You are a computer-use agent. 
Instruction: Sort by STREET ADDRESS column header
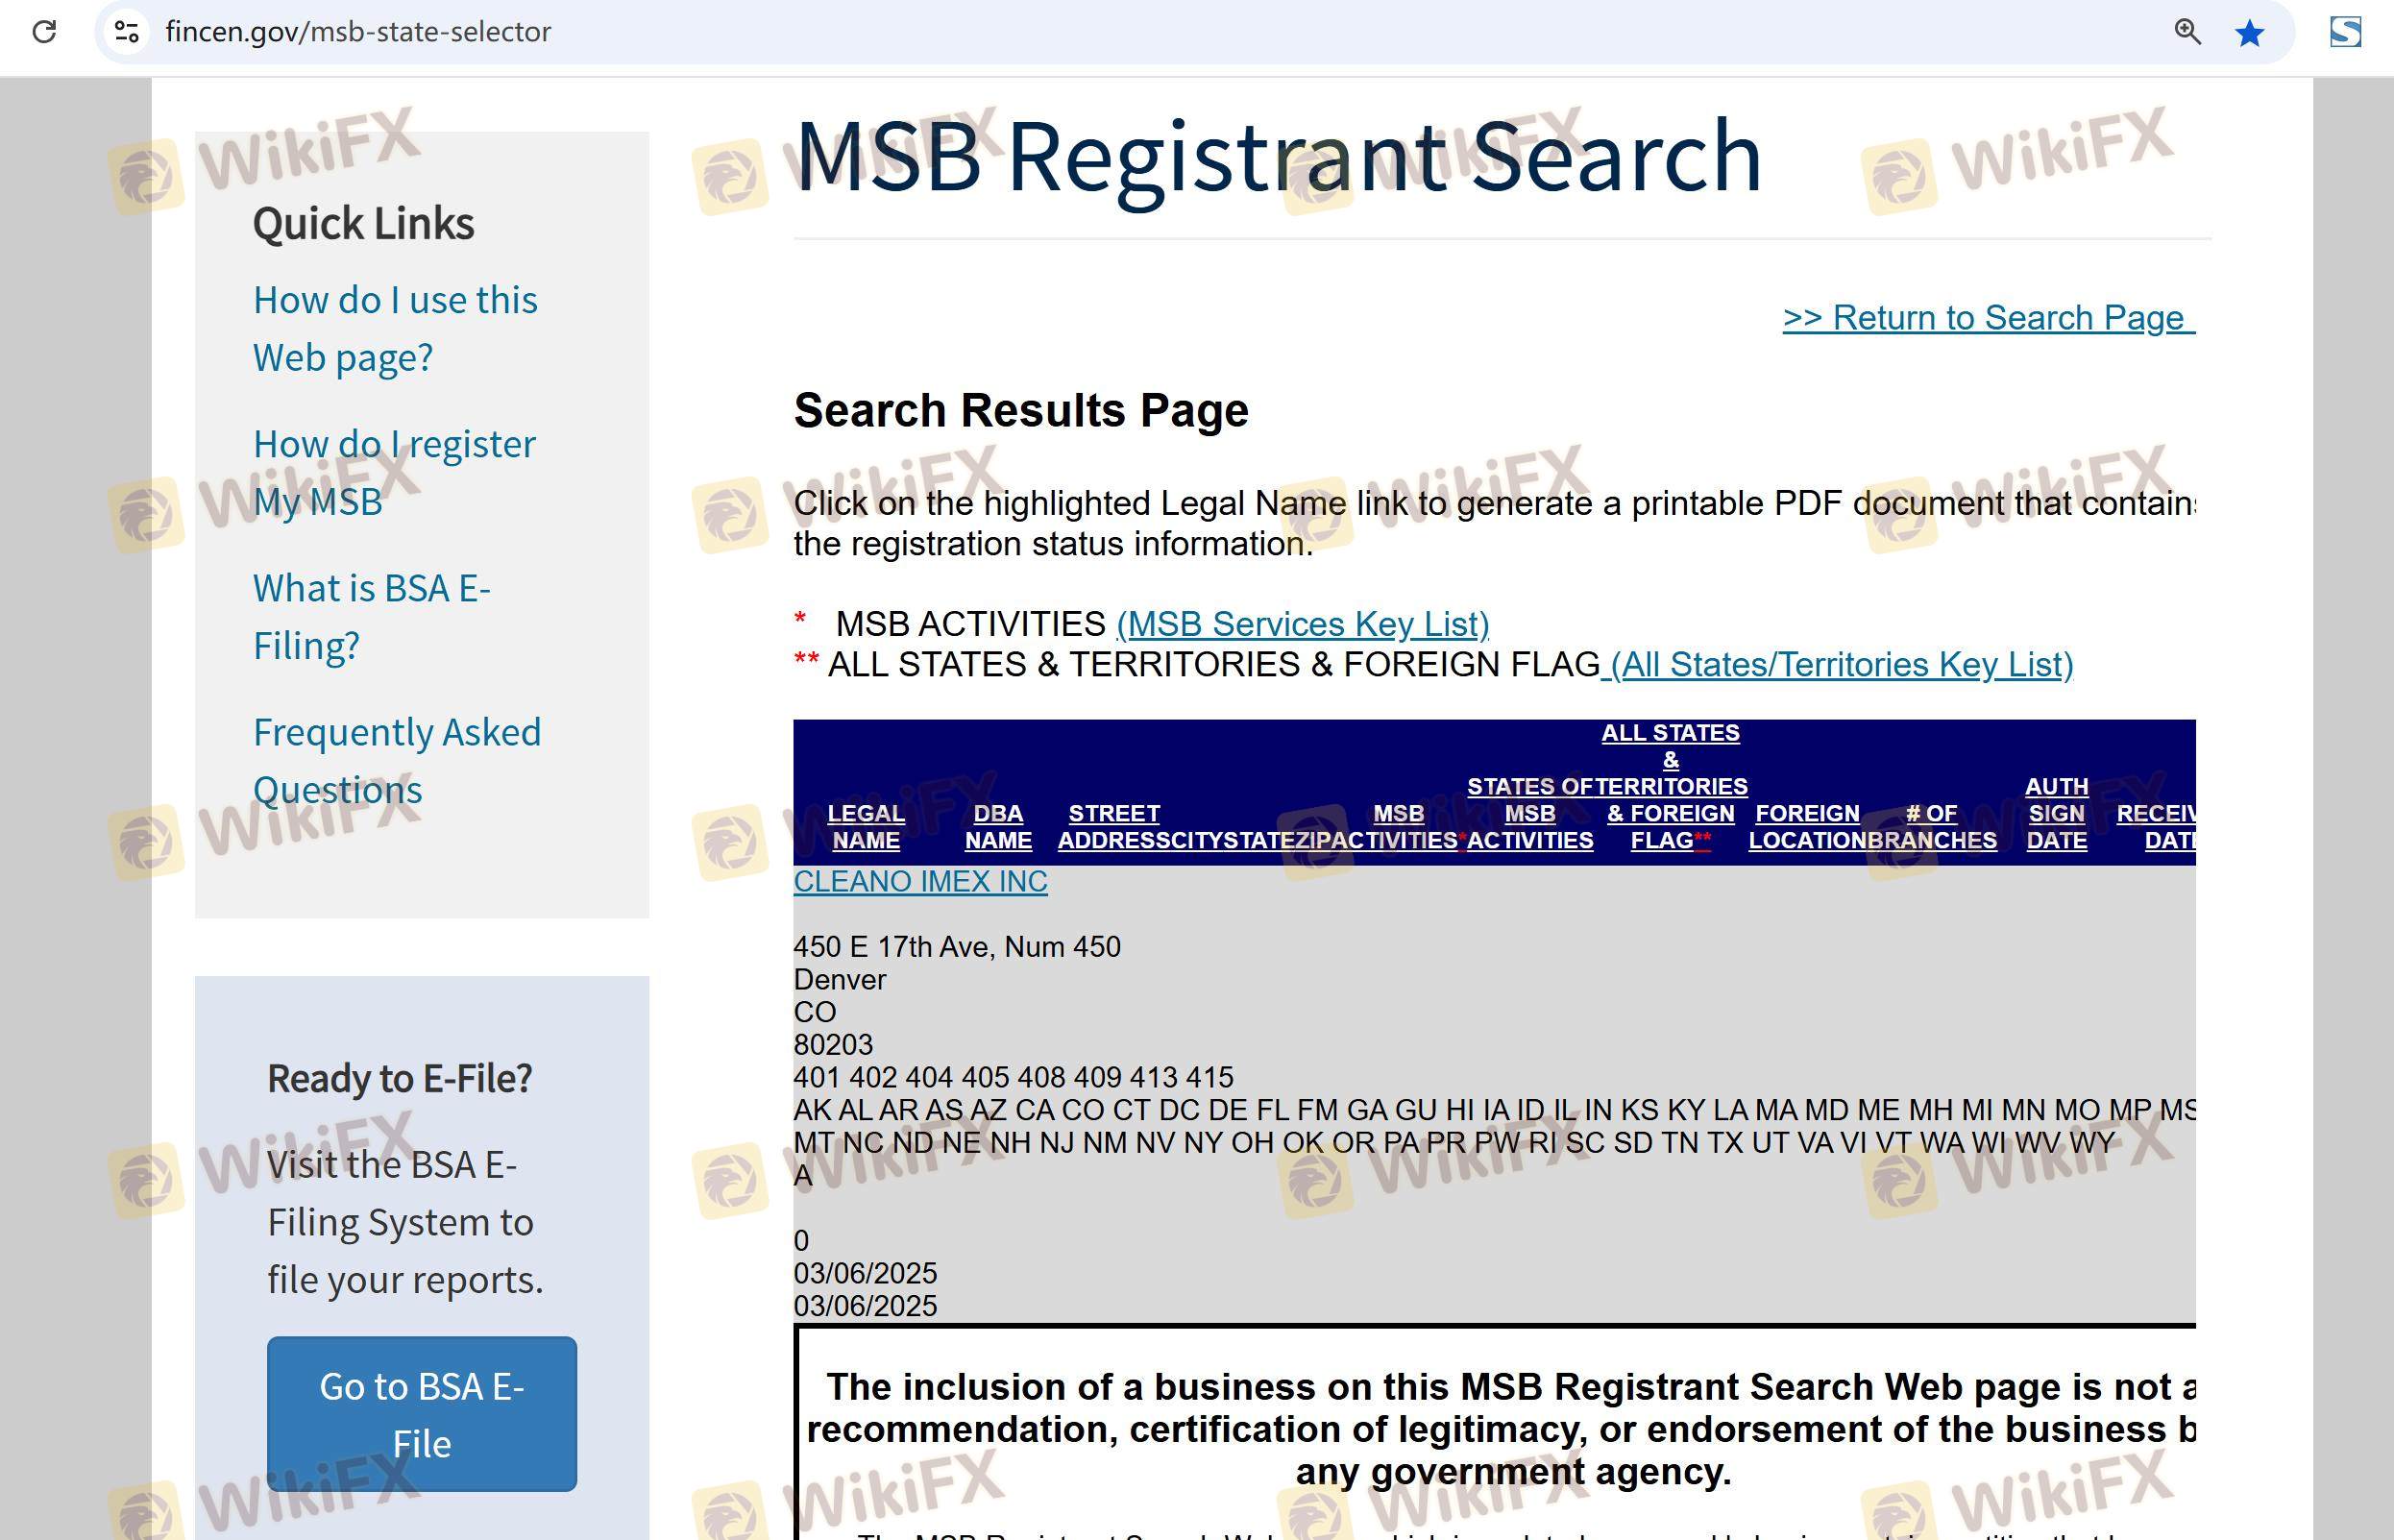1114,827
